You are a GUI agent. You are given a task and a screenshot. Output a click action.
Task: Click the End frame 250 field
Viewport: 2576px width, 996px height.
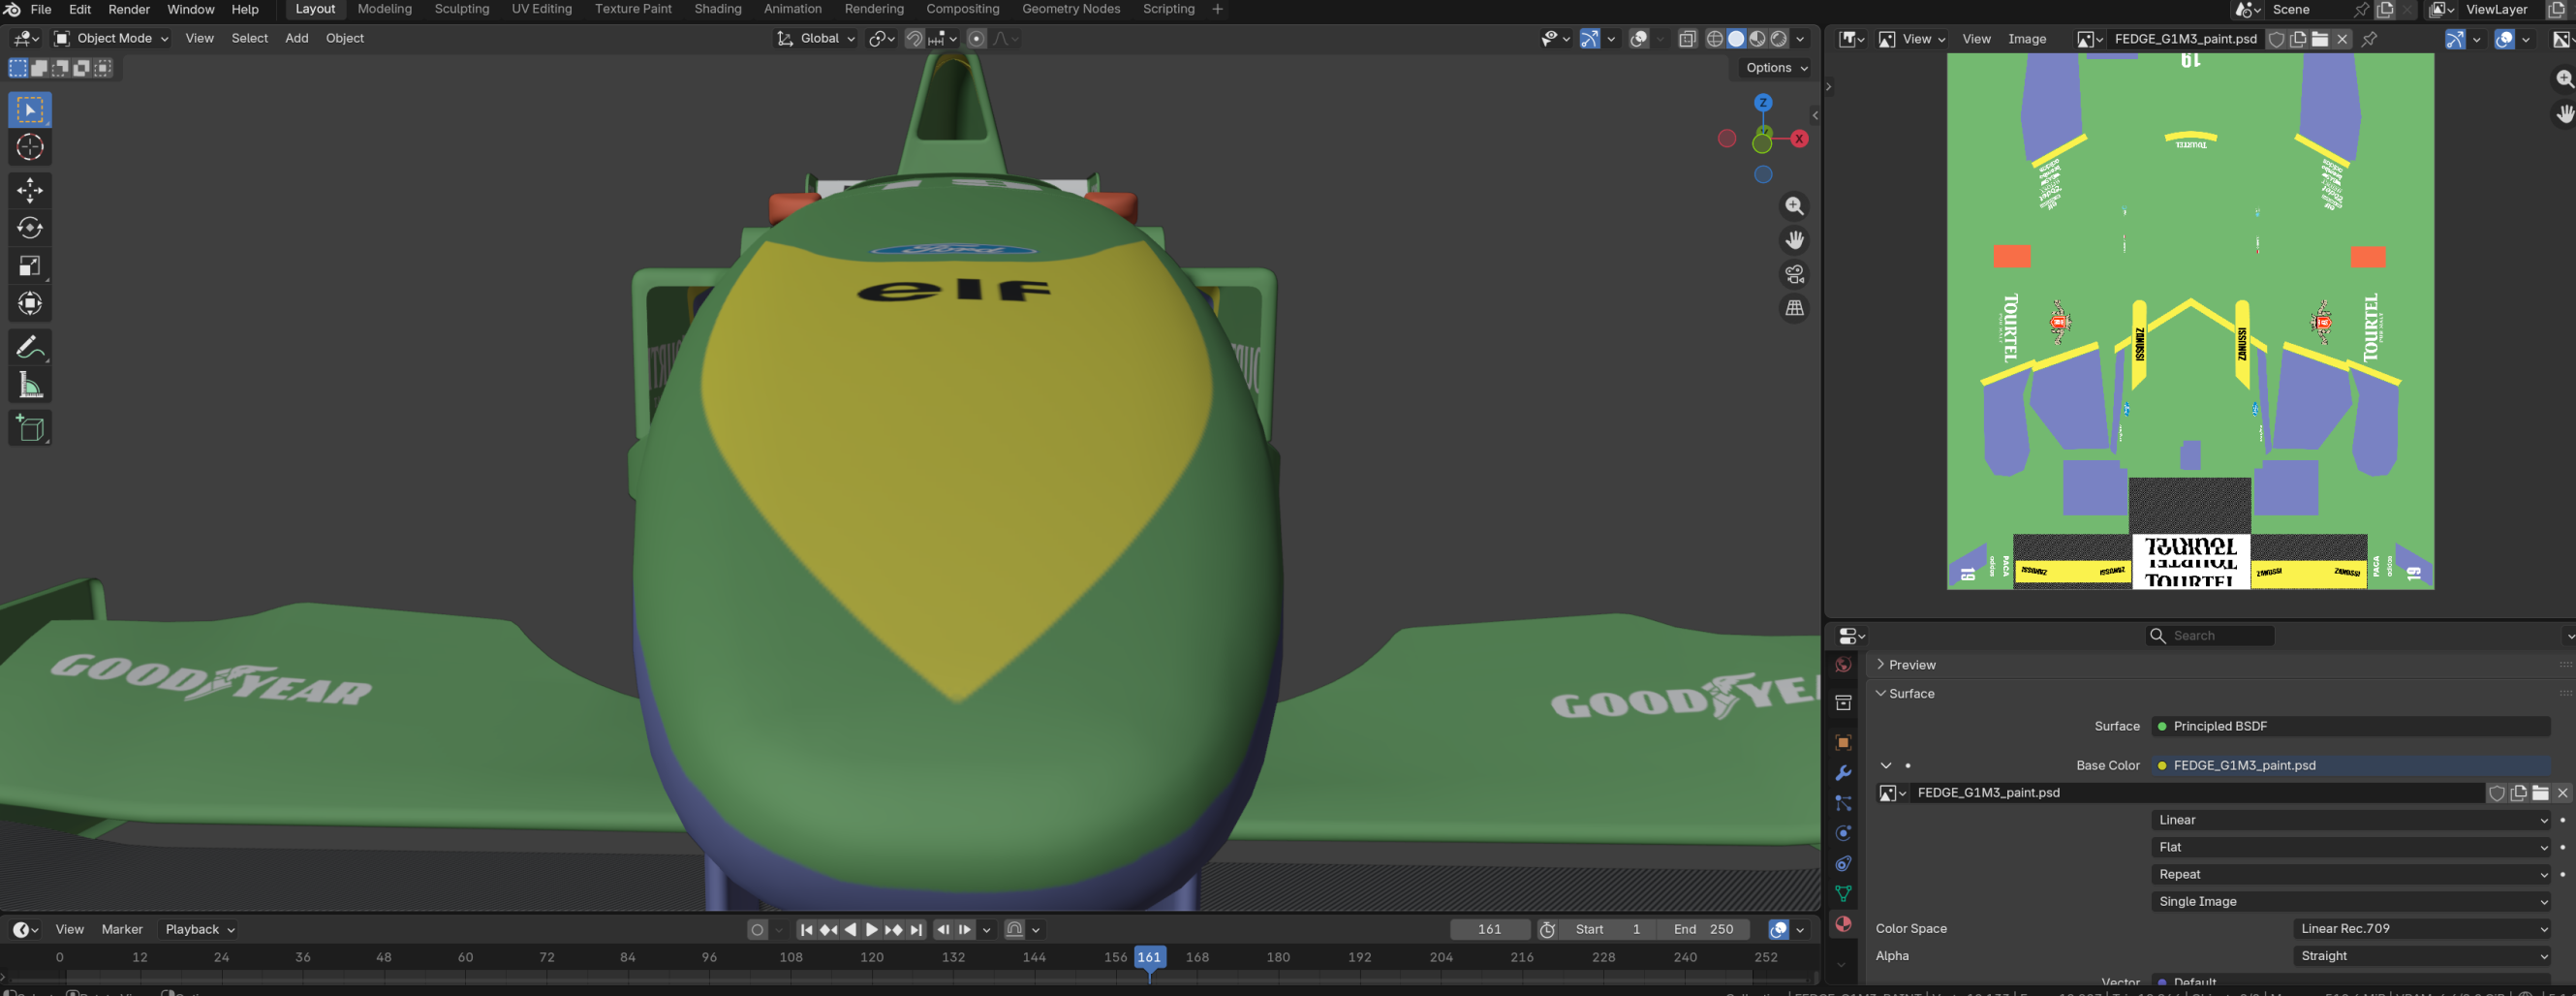point(1703,930)
